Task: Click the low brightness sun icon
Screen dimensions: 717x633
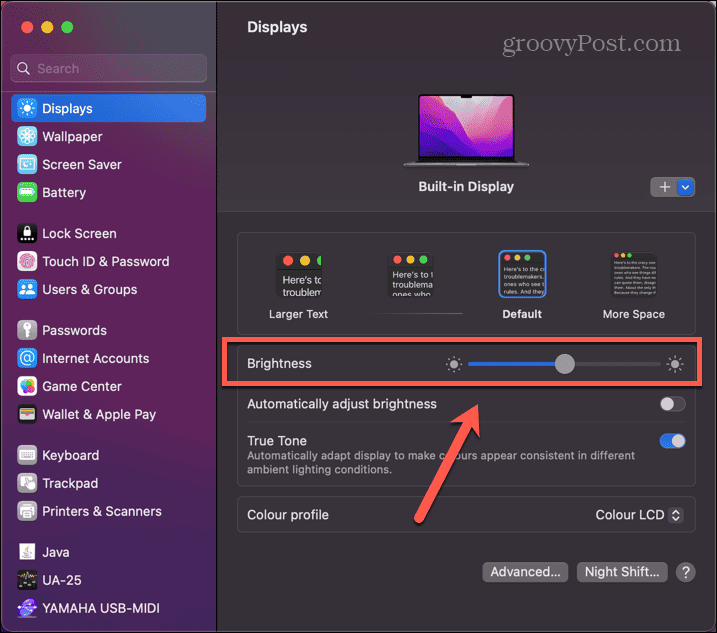Action: click(x=454, y=365)
